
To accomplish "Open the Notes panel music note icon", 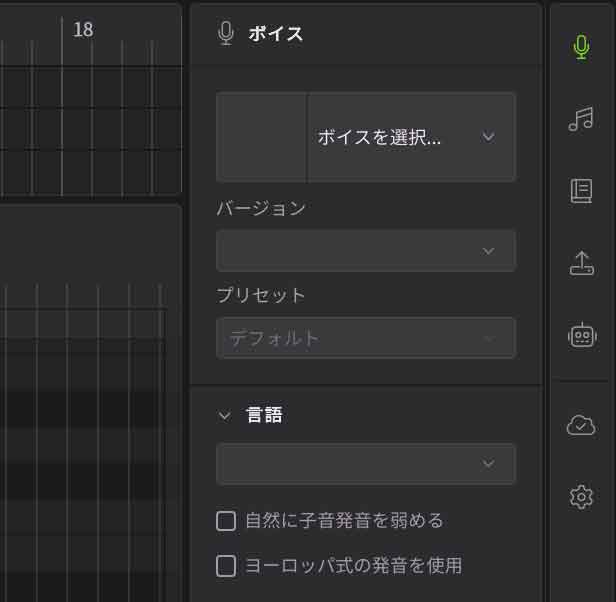I will (581, 120).
